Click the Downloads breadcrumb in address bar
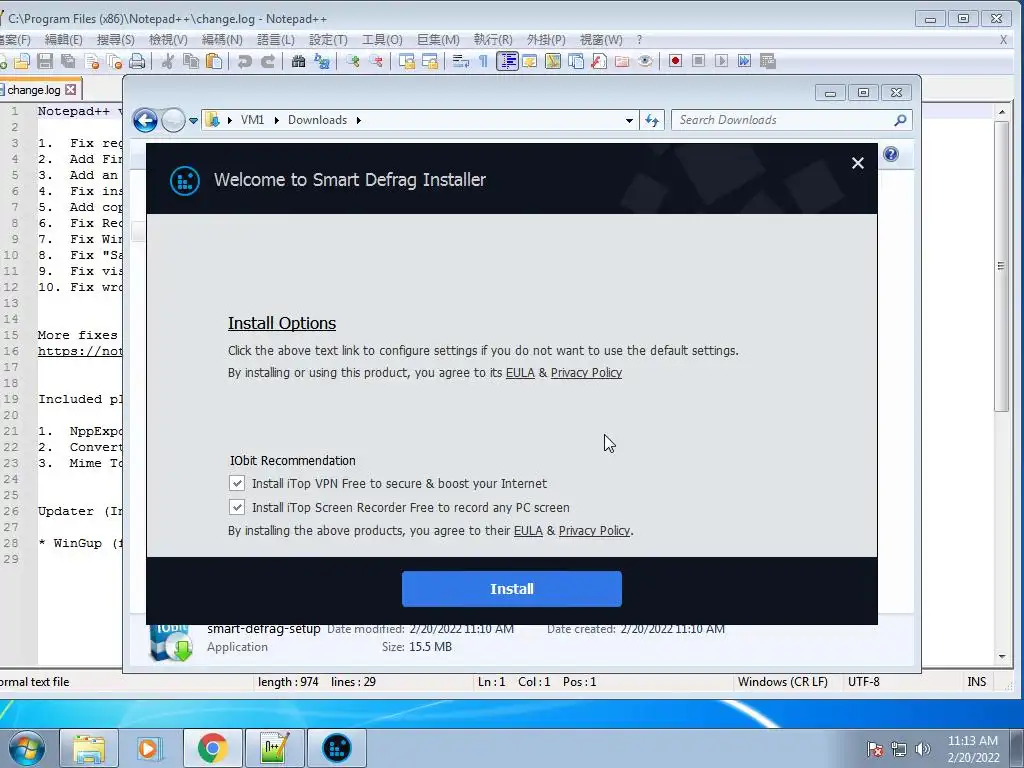Screen dimensions: 1024x768 tap(317, 120)
